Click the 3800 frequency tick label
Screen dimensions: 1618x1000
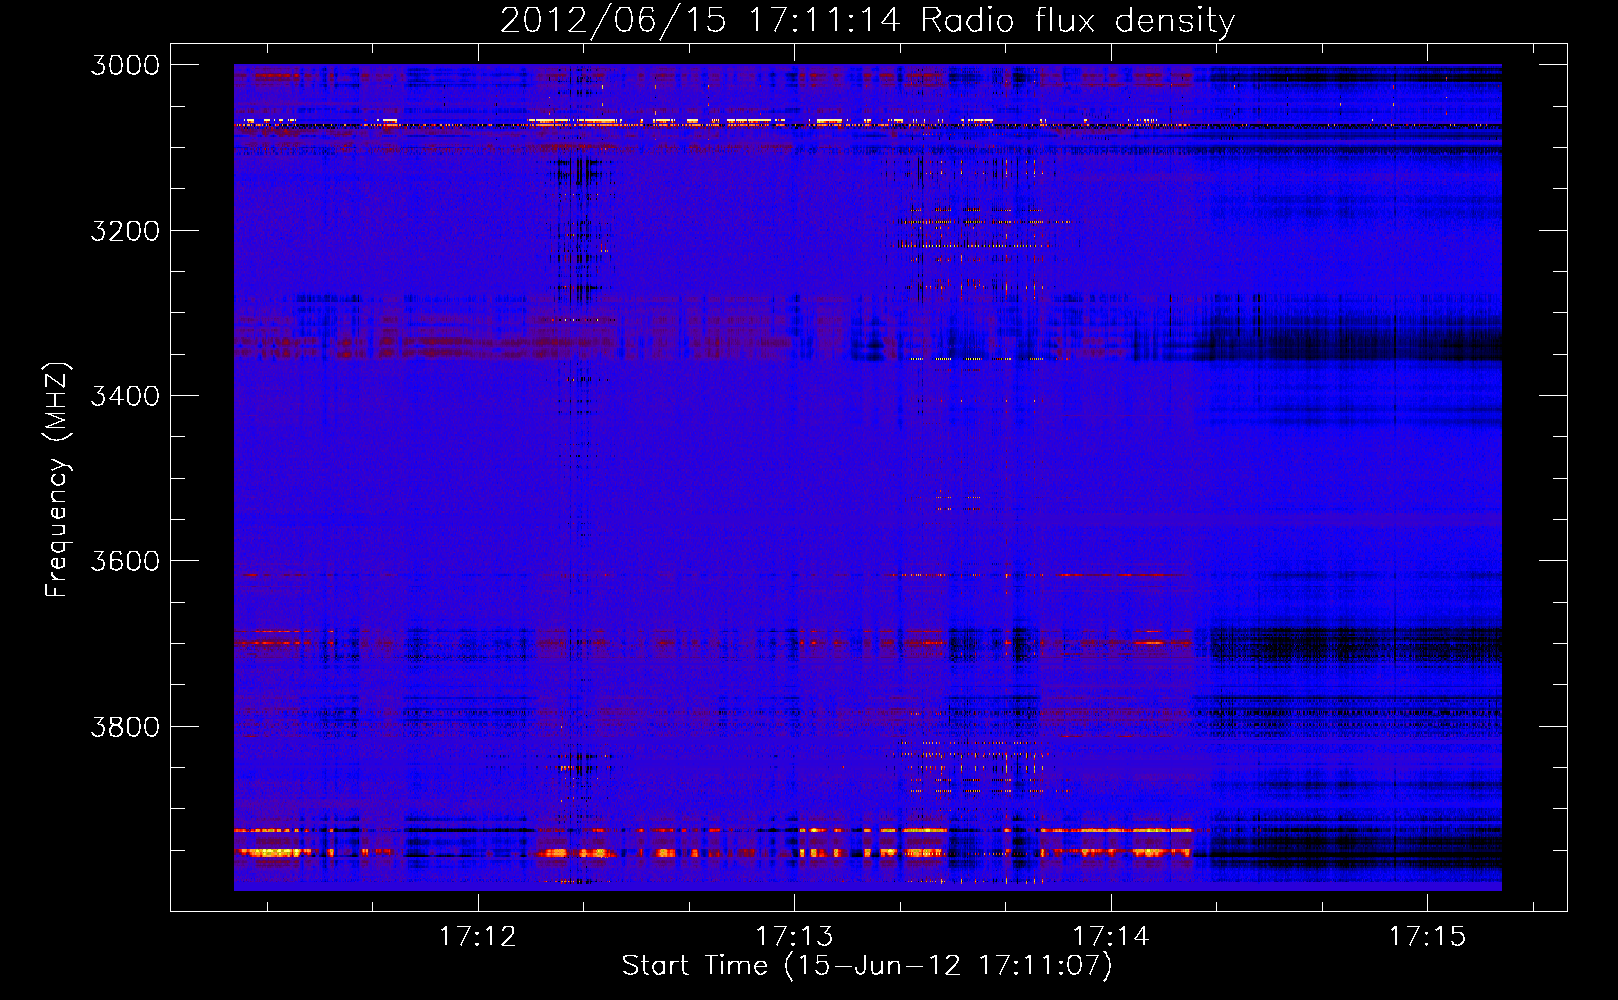pos(125,726)
